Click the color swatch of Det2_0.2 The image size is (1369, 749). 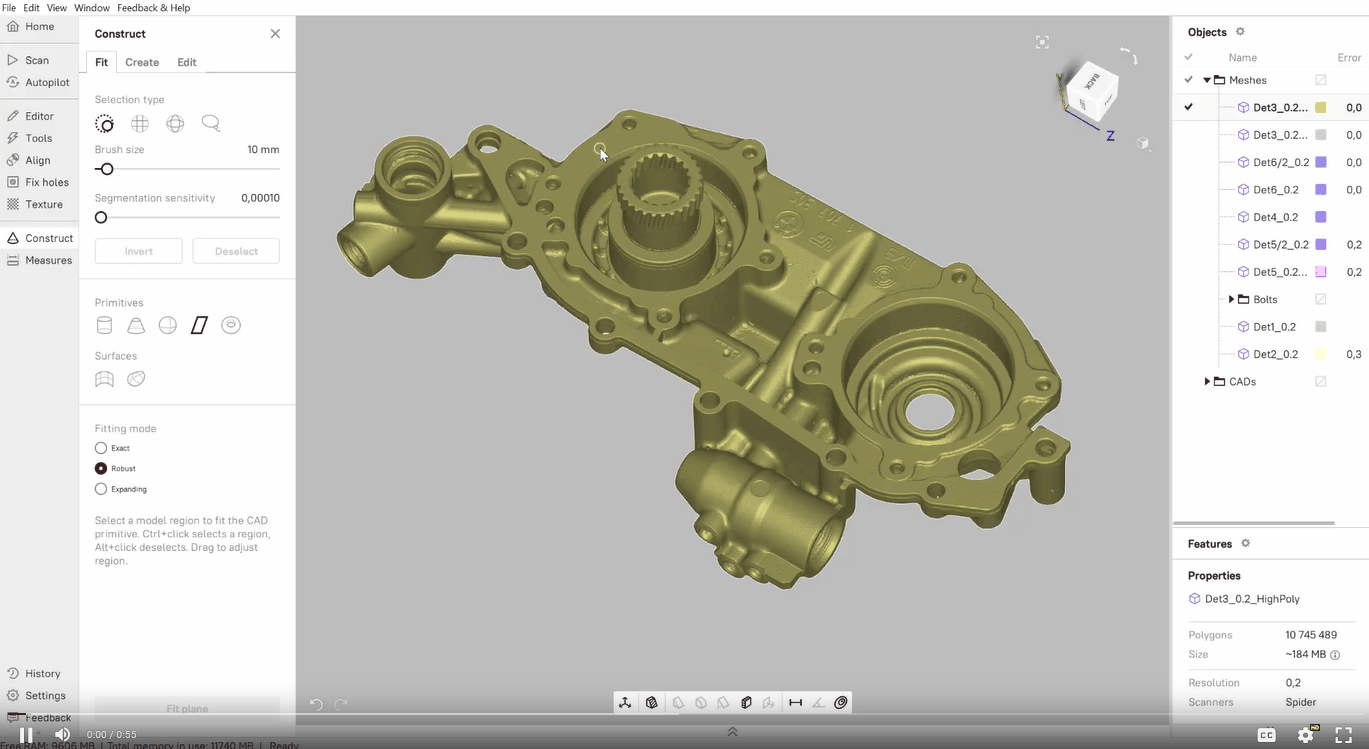[x=1320, y=354]
